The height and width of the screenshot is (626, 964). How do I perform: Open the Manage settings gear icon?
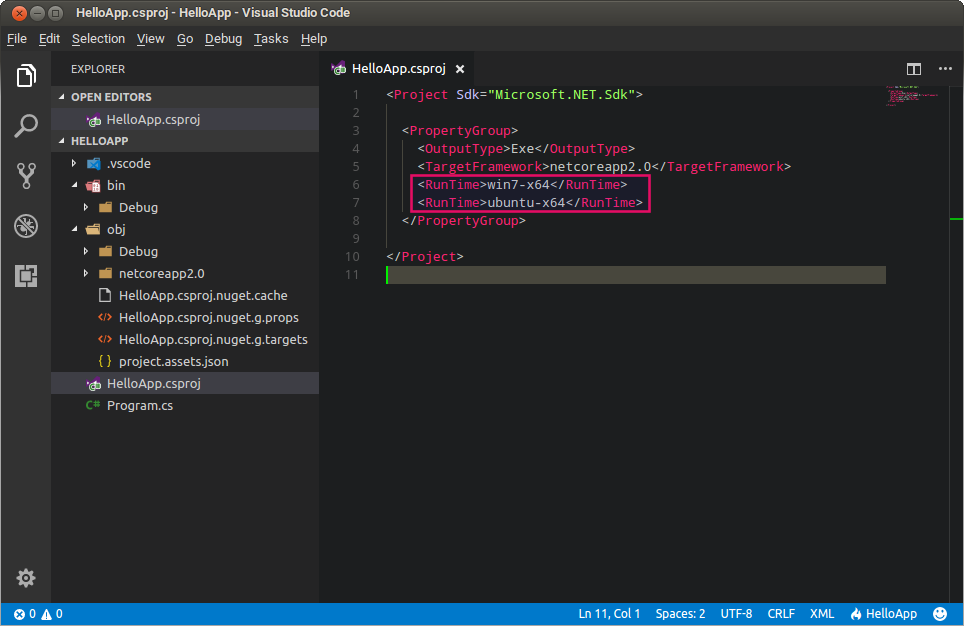[x=25, y=578]
